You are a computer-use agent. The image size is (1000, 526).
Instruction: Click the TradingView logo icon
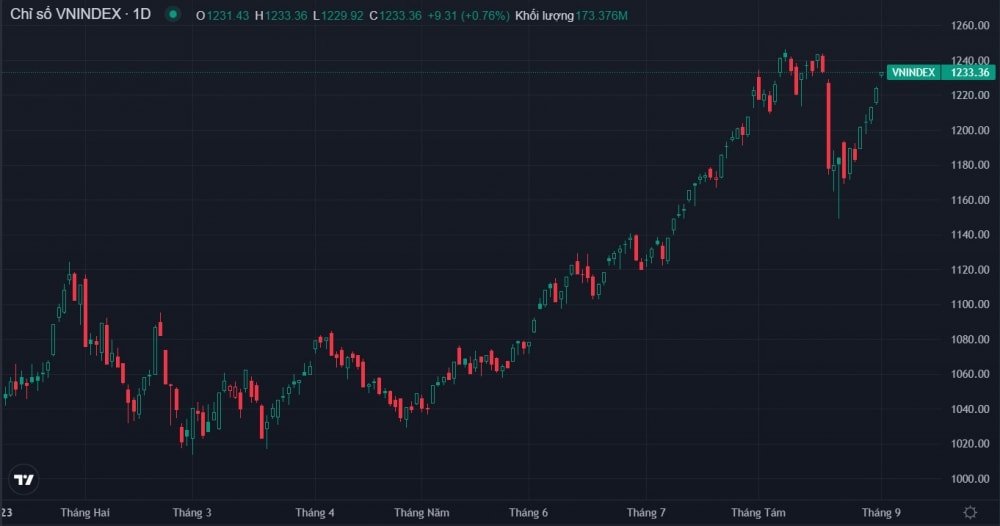click(24, 479)
